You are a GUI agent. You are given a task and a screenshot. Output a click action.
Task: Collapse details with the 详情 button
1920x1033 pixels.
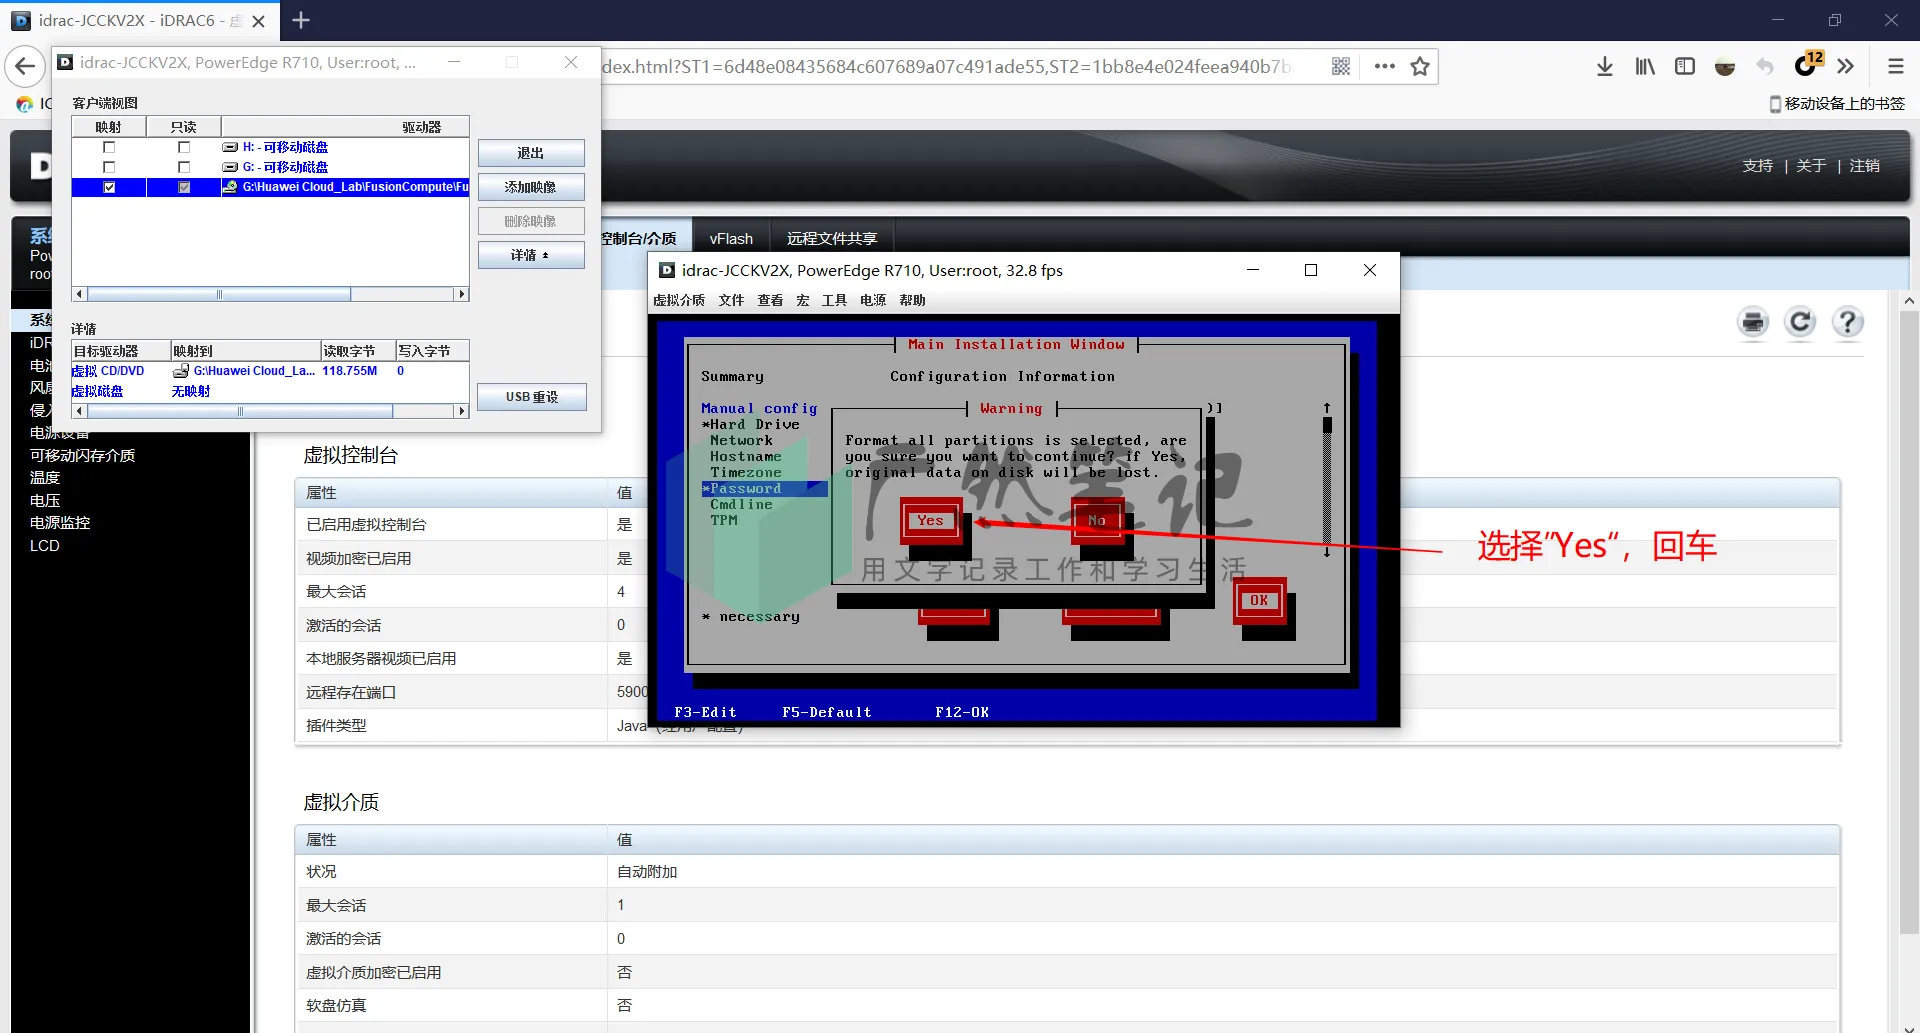tap(531, 255)
